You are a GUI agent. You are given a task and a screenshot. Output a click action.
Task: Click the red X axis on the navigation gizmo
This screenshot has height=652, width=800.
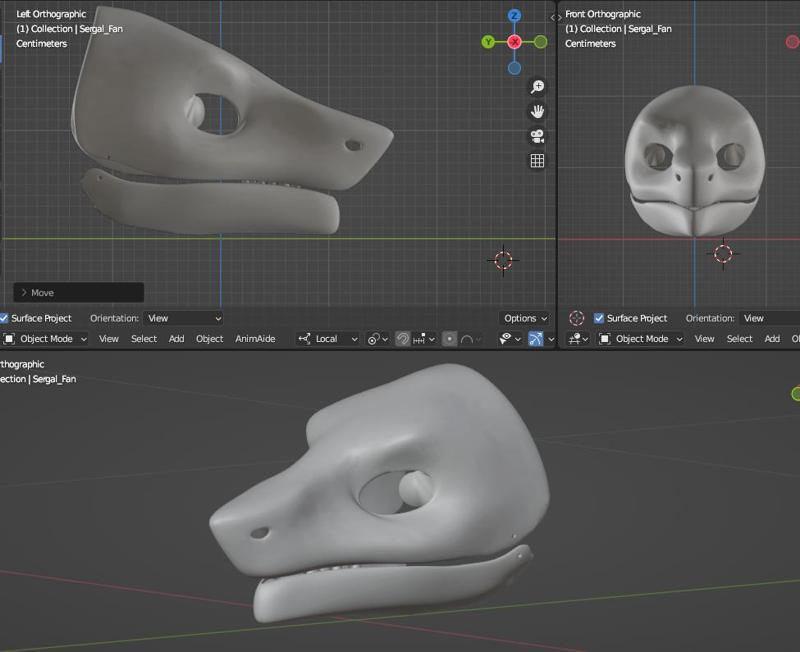coord(513,42)
